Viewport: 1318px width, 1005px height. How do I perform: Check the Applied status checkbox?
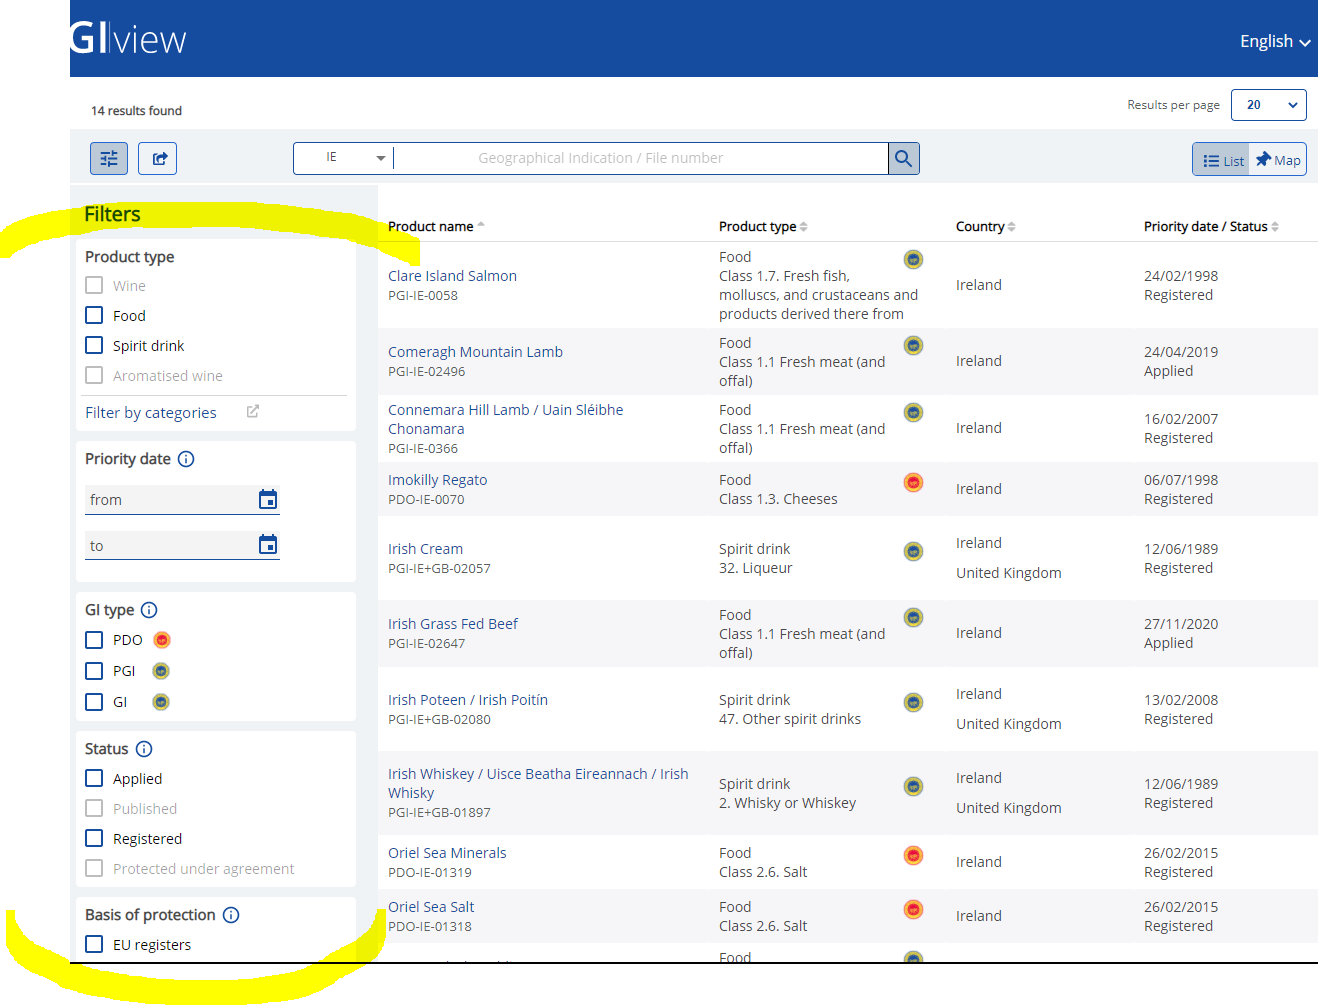(94, 778)
